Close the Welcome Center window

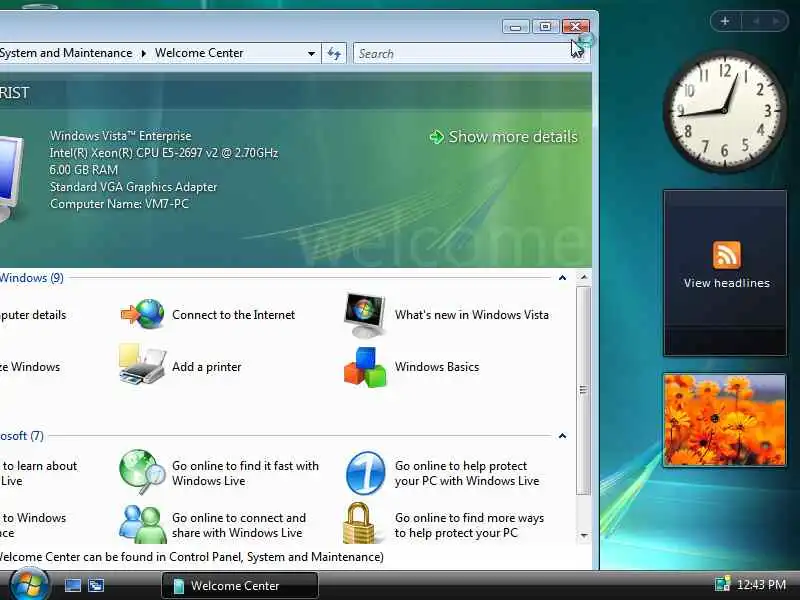(576, 27)
